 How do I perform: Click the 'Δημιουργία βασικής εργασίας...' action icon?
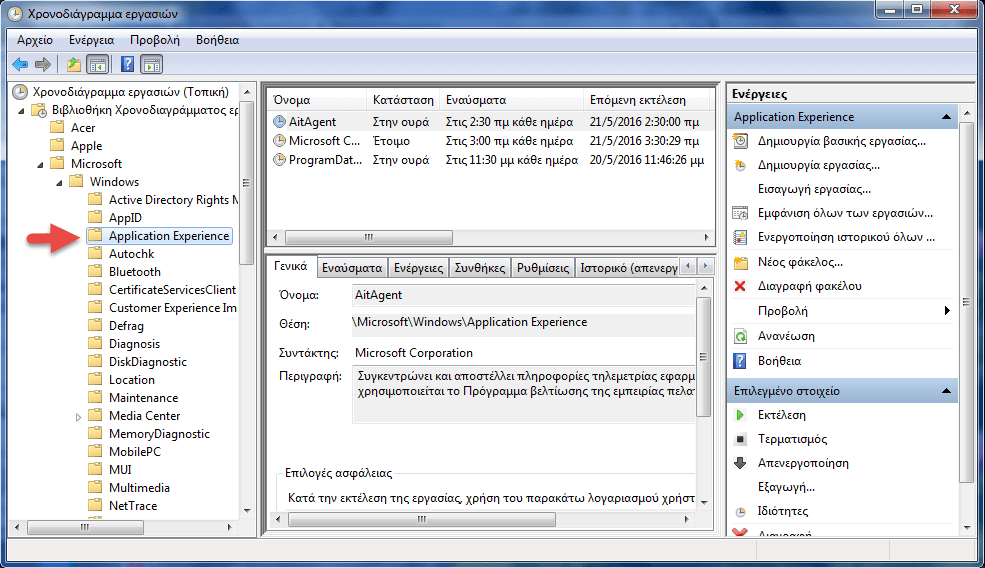point(741,141)
